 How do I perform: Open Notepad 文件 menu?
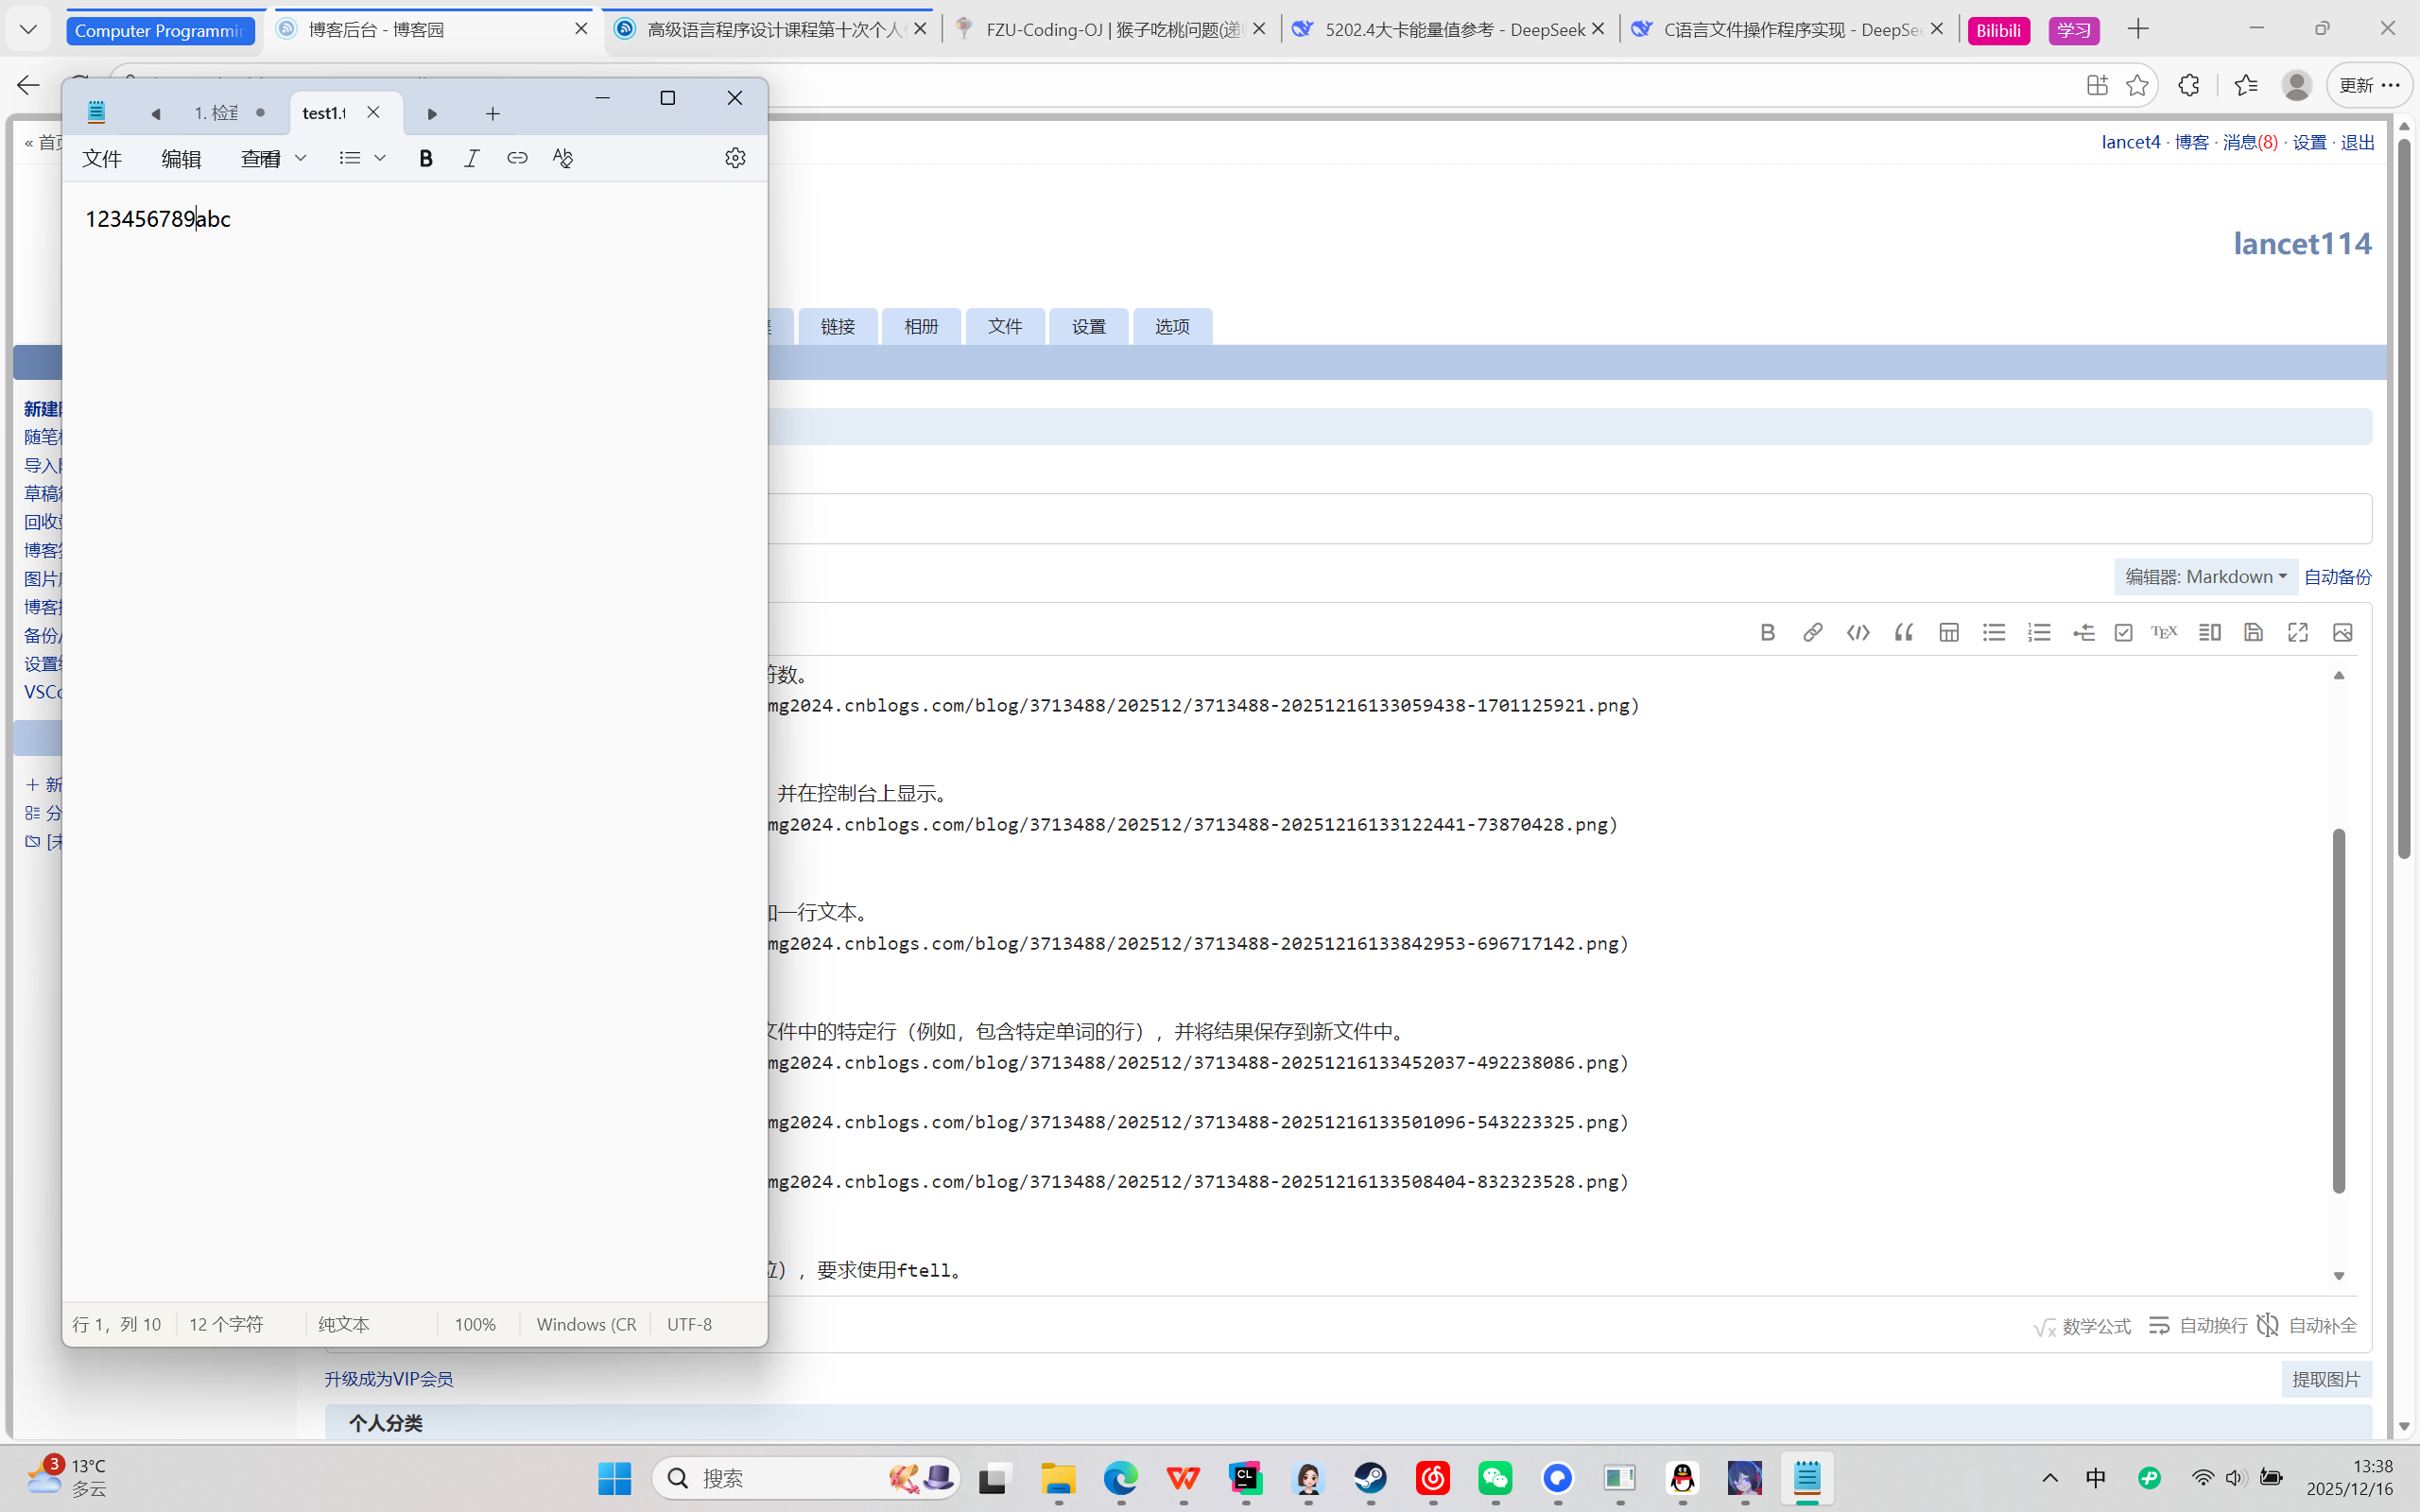click(102, 158)
